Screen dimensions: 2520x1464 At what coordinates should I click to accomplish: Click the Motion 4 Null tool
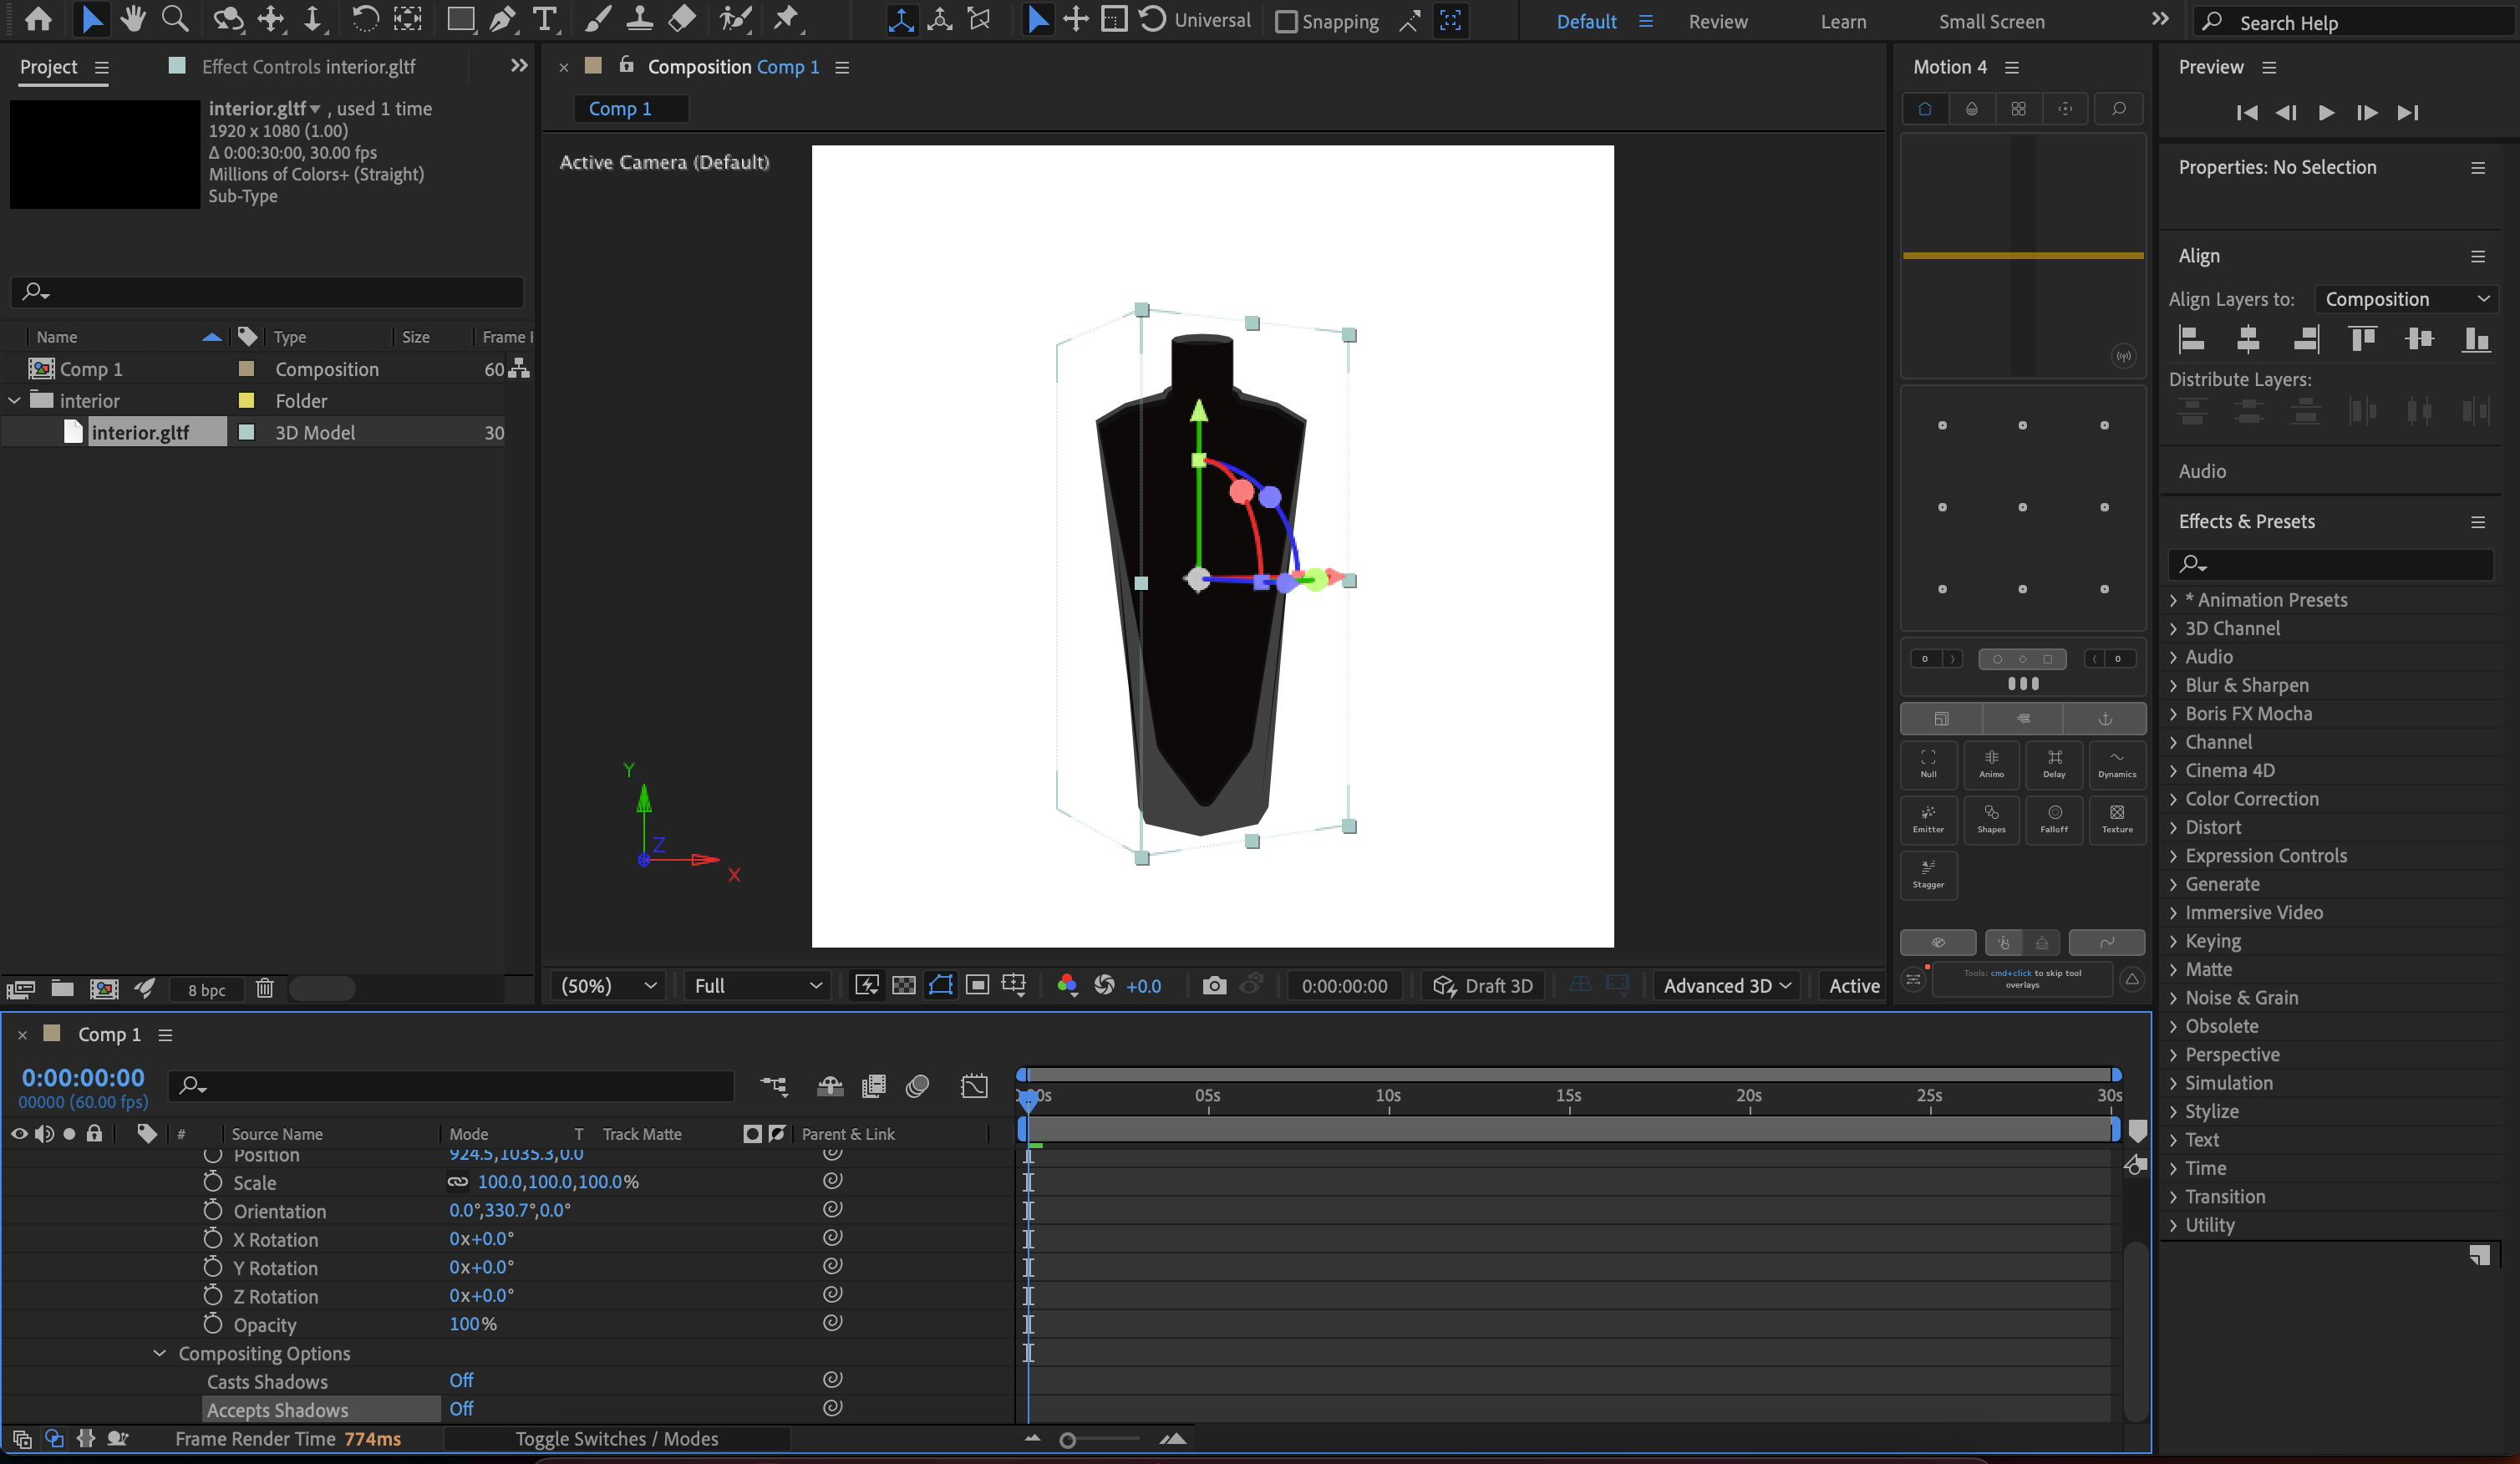[x=1928, y=763]
